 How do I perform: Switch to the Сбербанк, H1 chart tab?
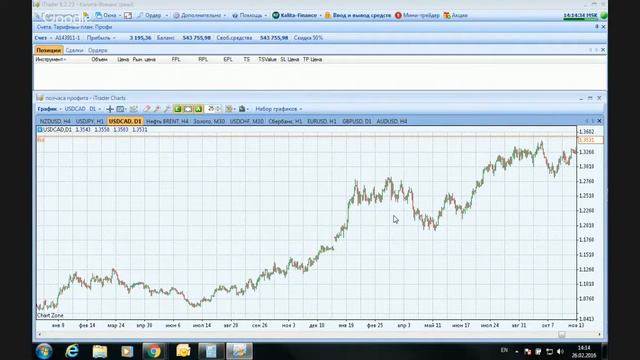pos(285,121)
